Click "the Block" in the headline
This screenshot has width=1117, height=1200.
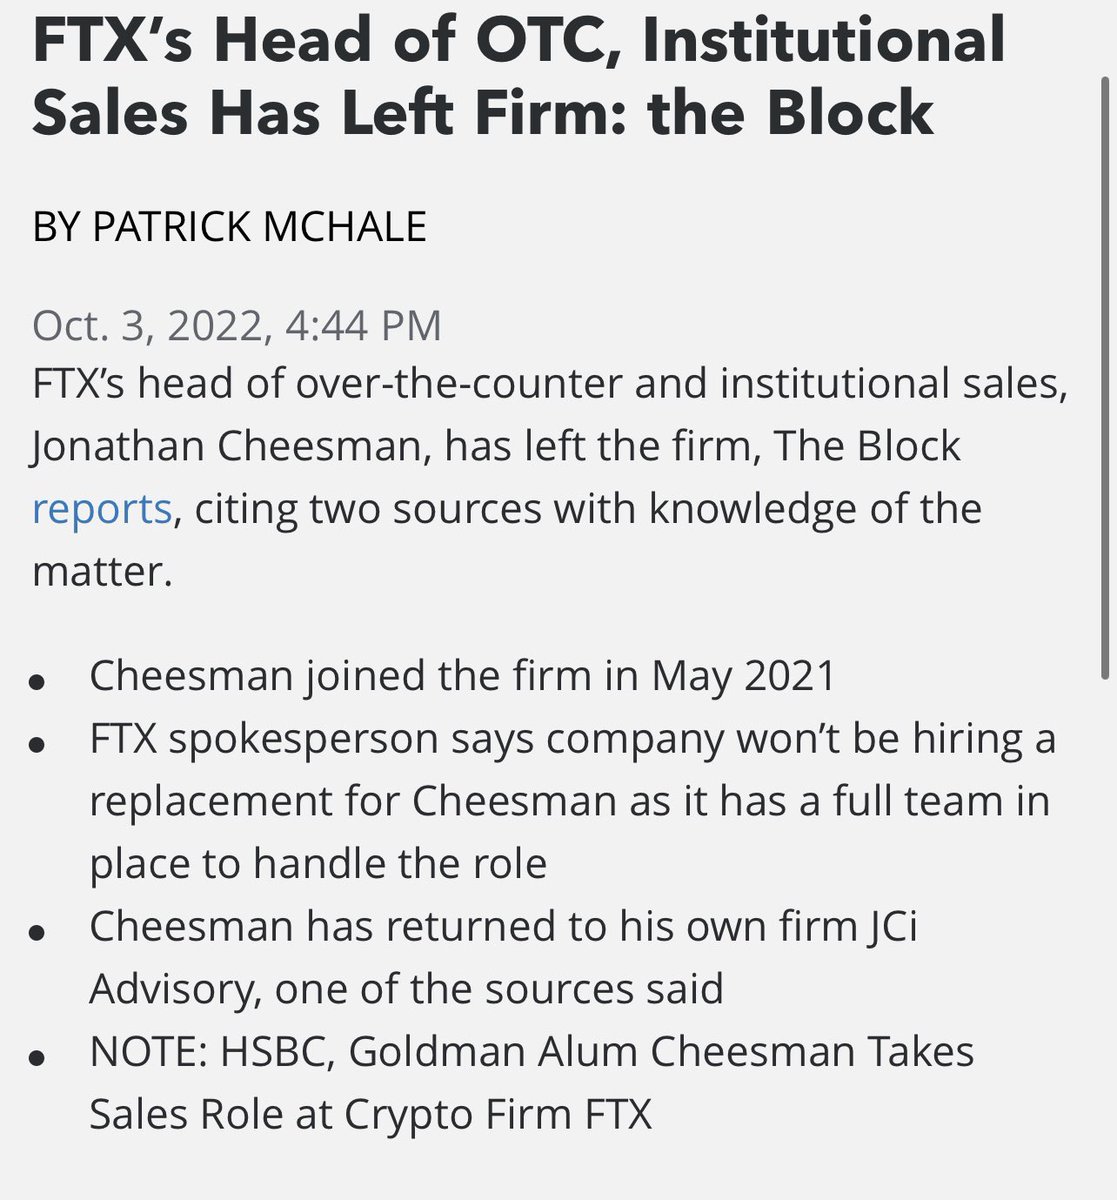790,111
